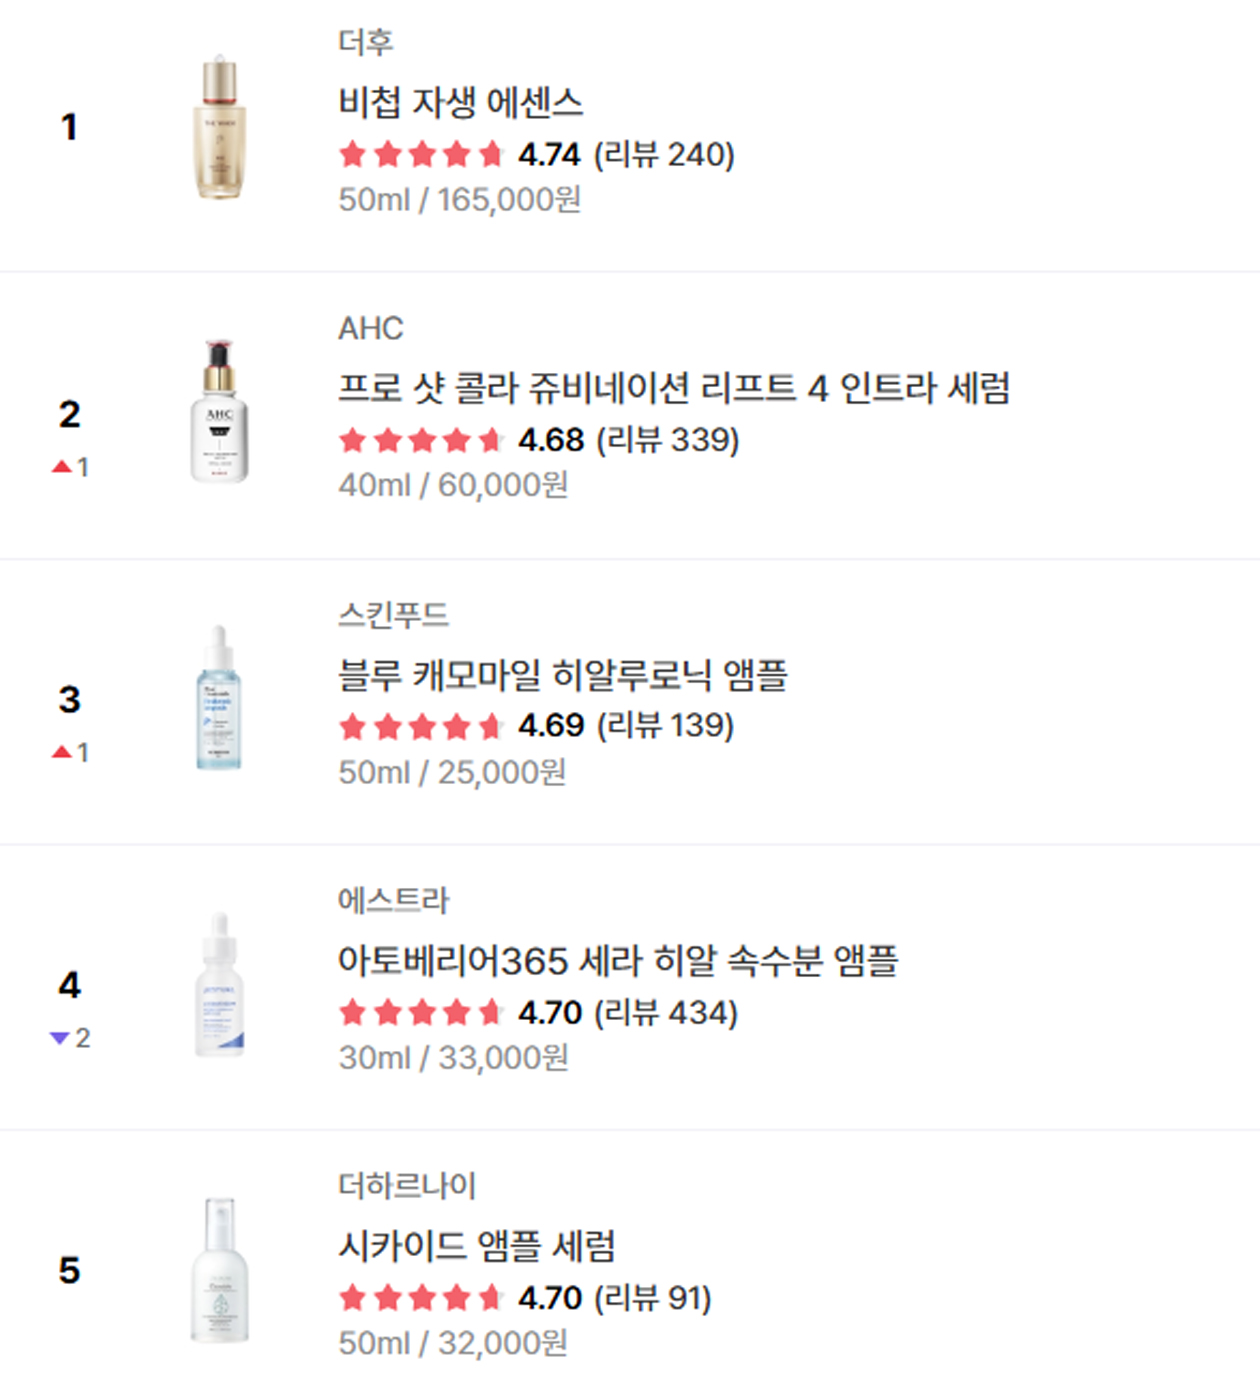
Task: Click the AHC brand label
Action: click(x=371, y=328)
